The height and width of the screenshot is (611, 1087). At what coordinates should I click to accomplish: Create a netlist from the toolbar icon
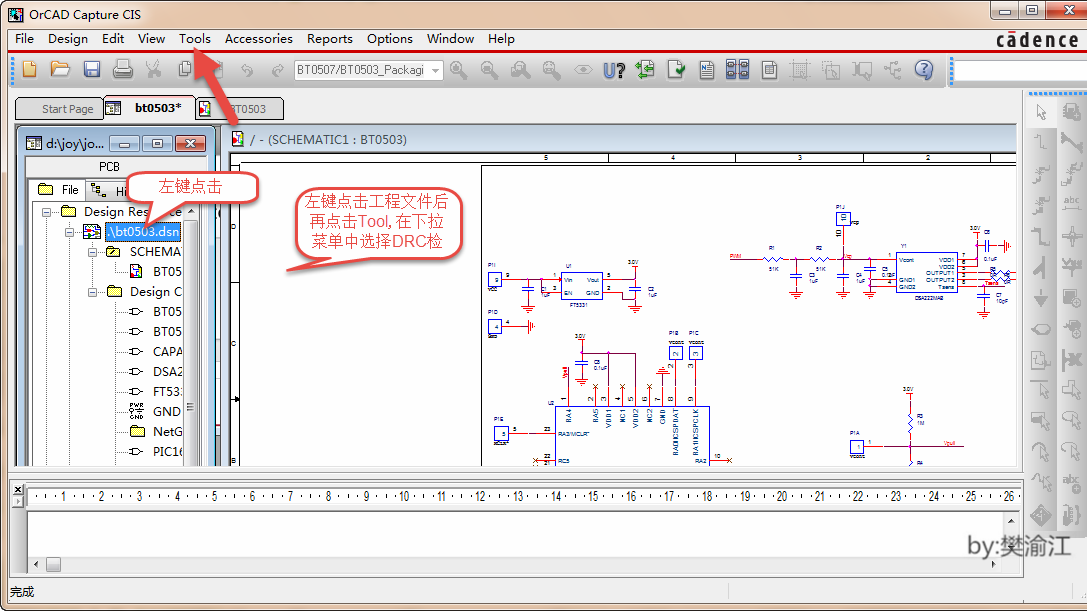706,70
